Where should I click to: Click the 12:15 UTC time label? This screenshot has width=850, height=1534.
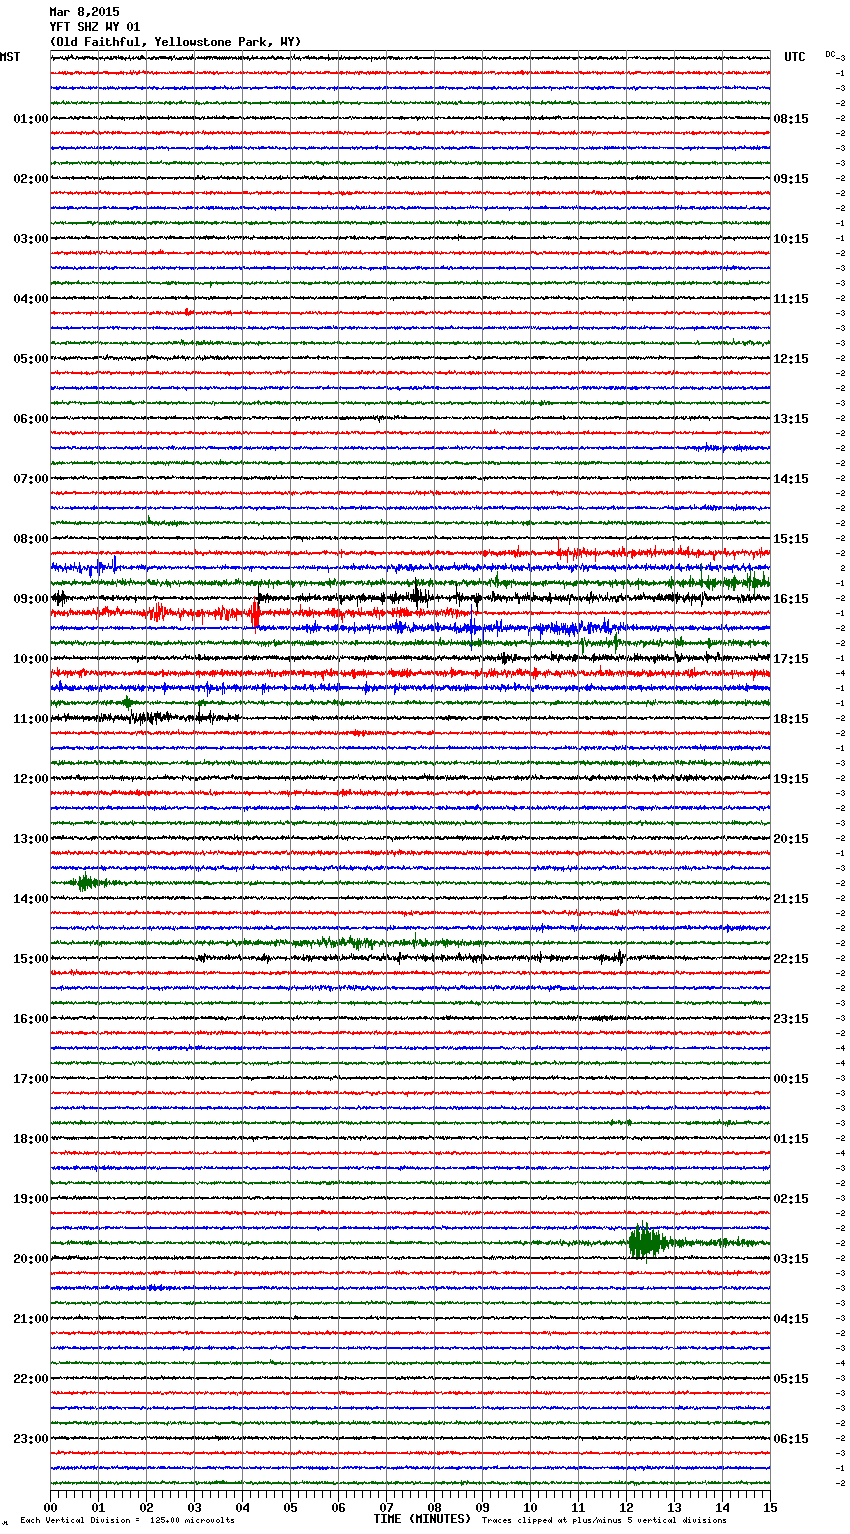(791, 359)
